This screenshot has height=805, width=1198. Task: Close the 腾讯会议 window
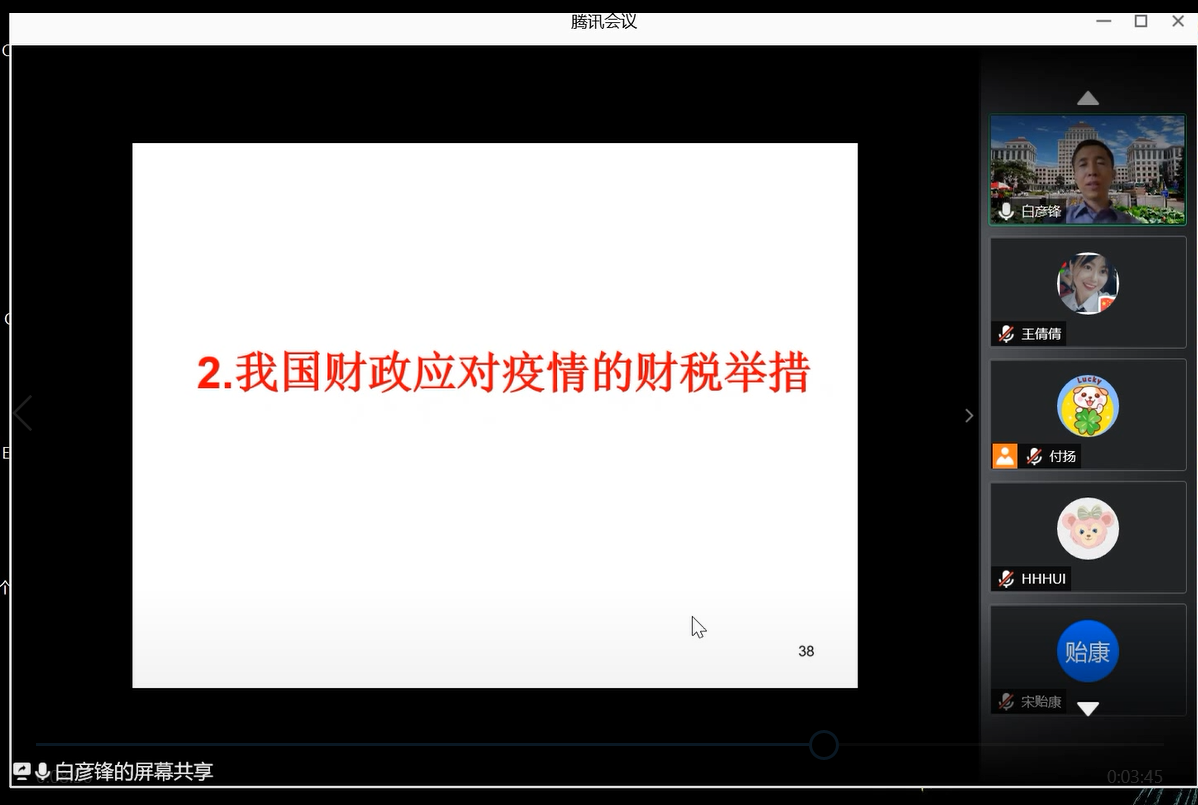point(1178,21)
